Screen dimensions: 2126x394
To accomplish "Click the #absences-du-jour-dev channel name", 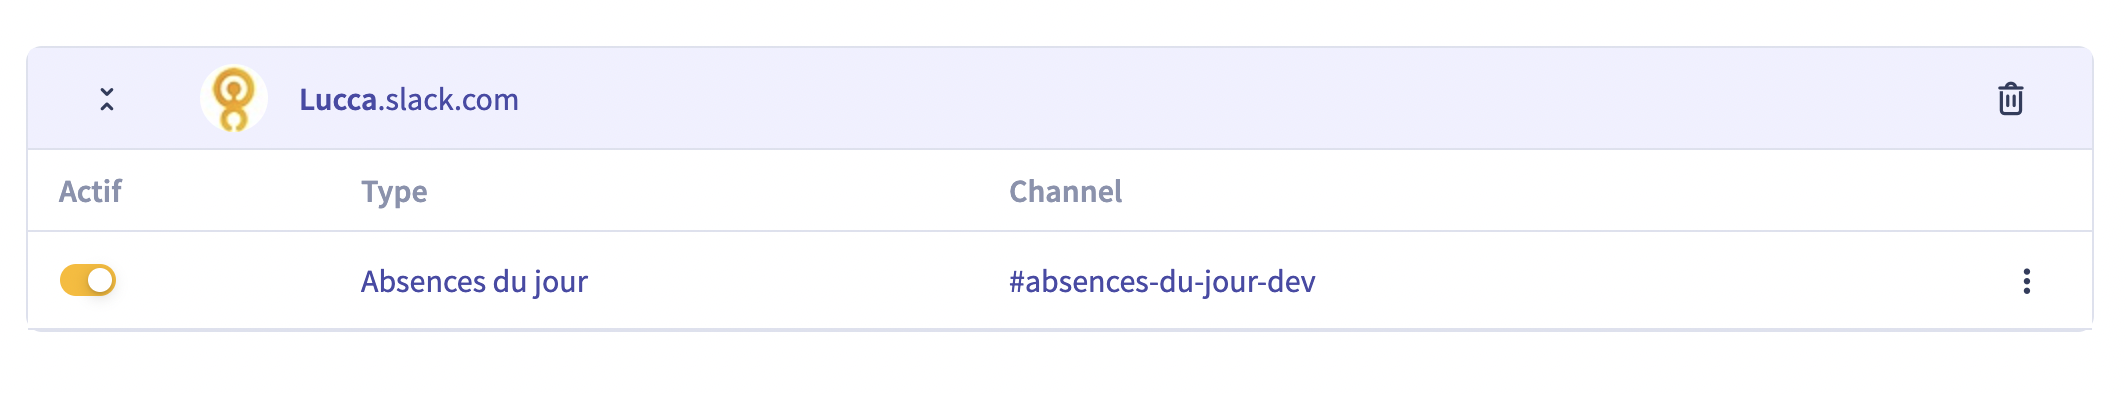I will [x=1162, y=281].
